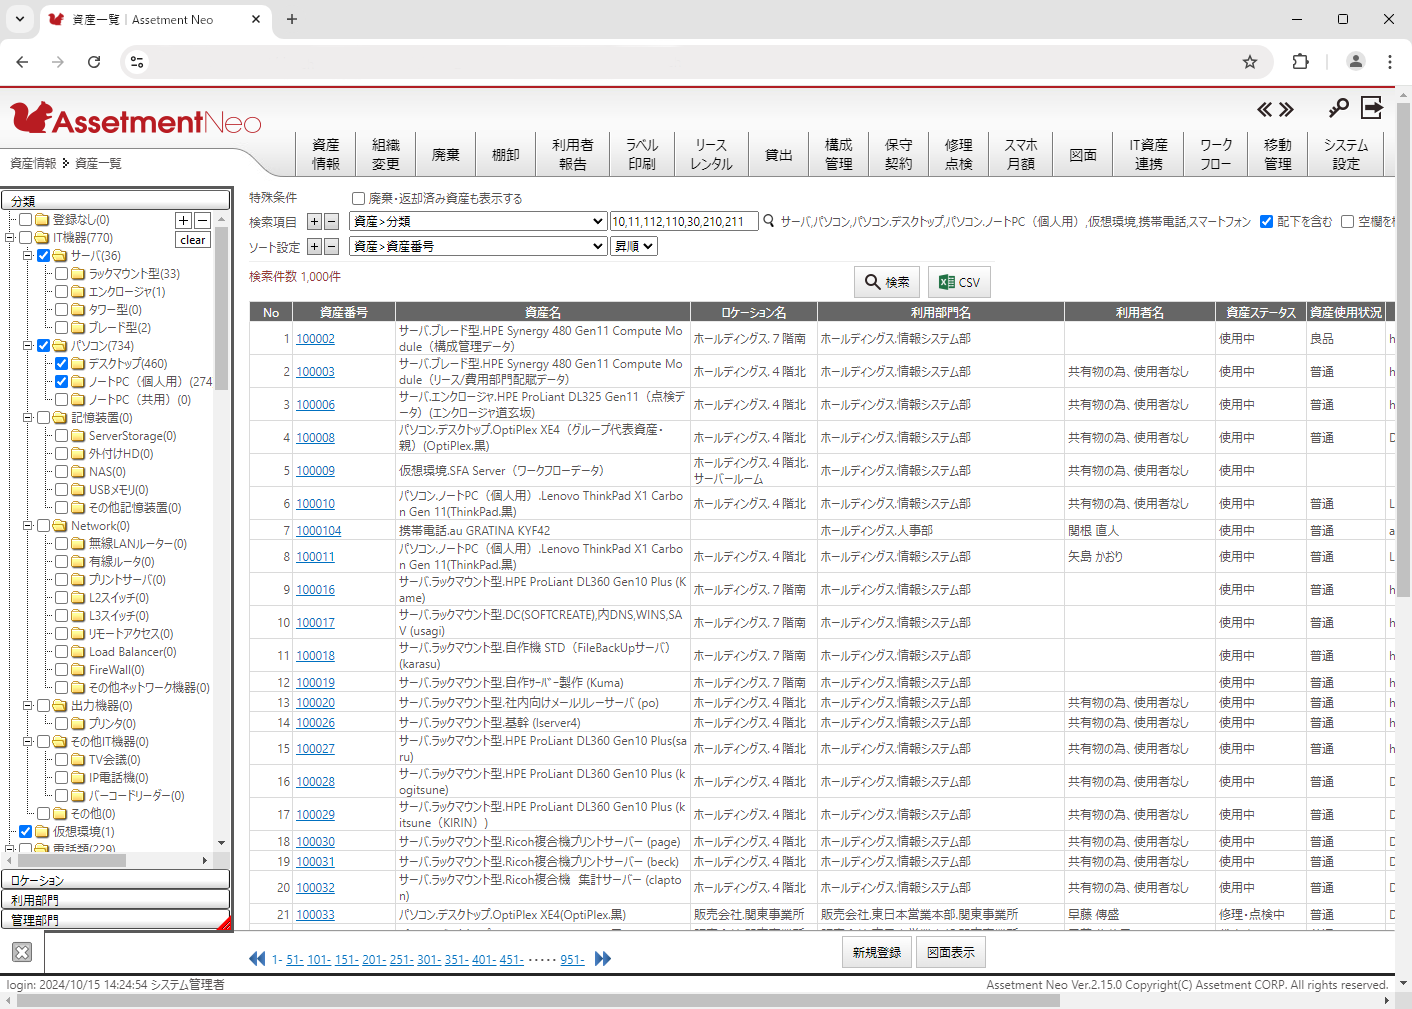
Task: Switch to the 利用部門 panel
Action: [115, 899]
